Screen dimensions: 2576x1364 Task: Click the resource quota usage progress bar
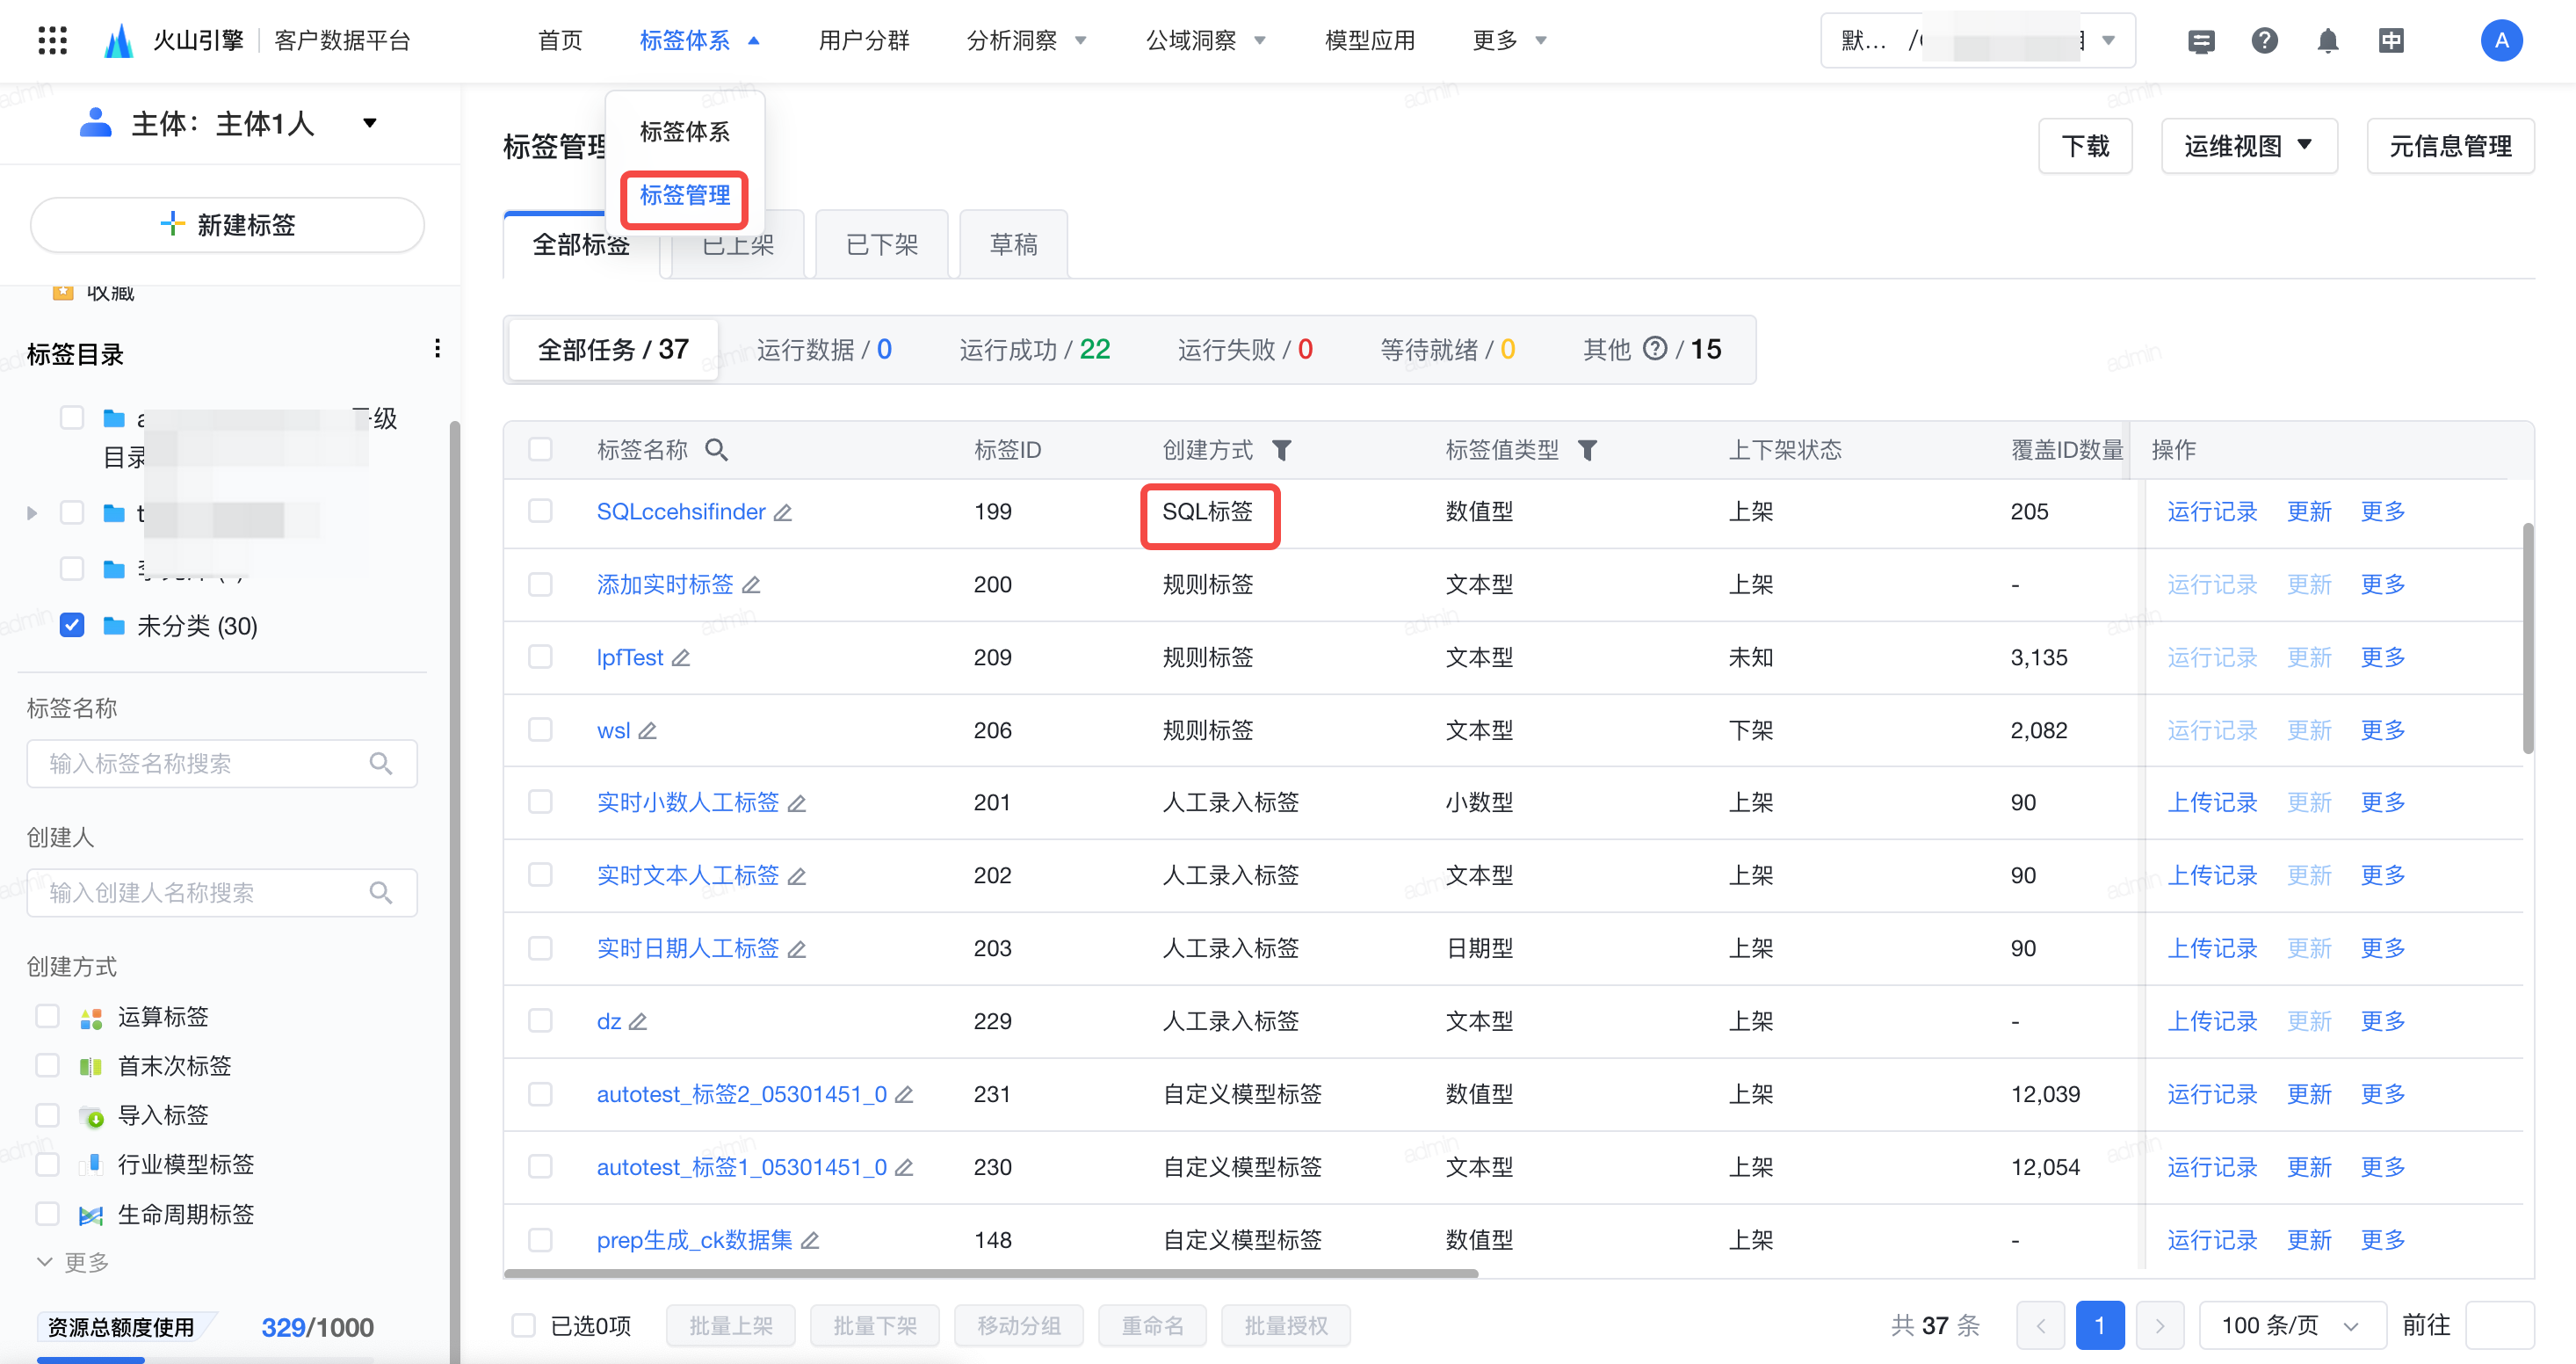tap(205, 1360)
